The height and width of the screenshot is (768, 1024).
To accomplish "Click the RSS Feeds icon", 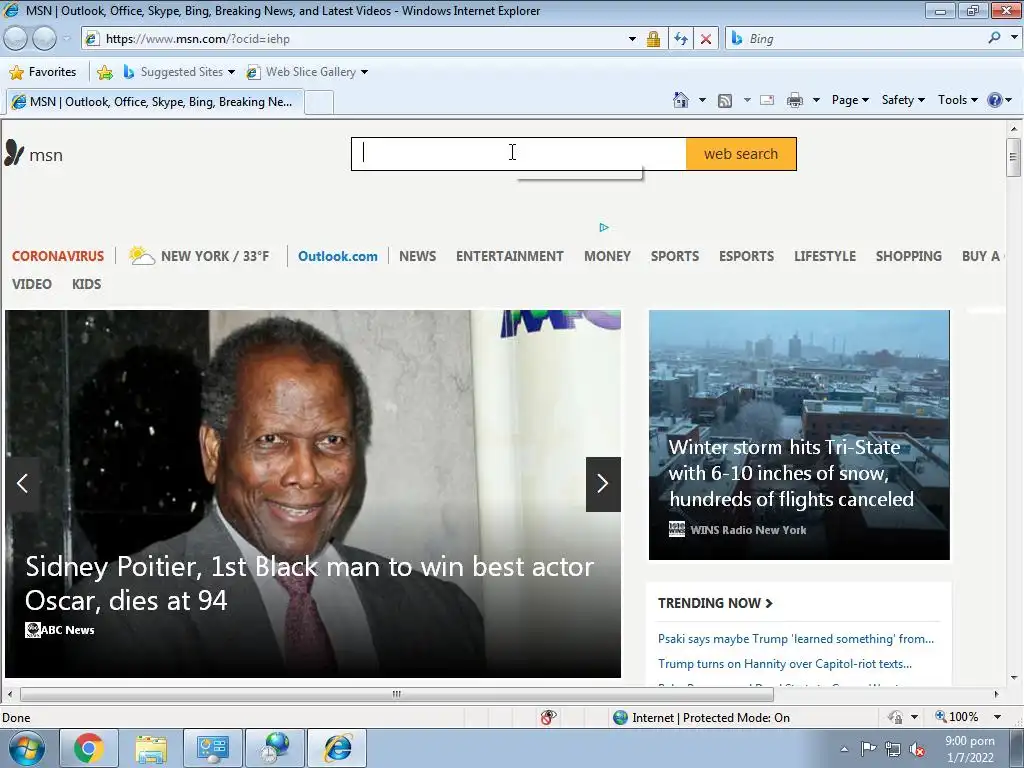I will [725, 101].
